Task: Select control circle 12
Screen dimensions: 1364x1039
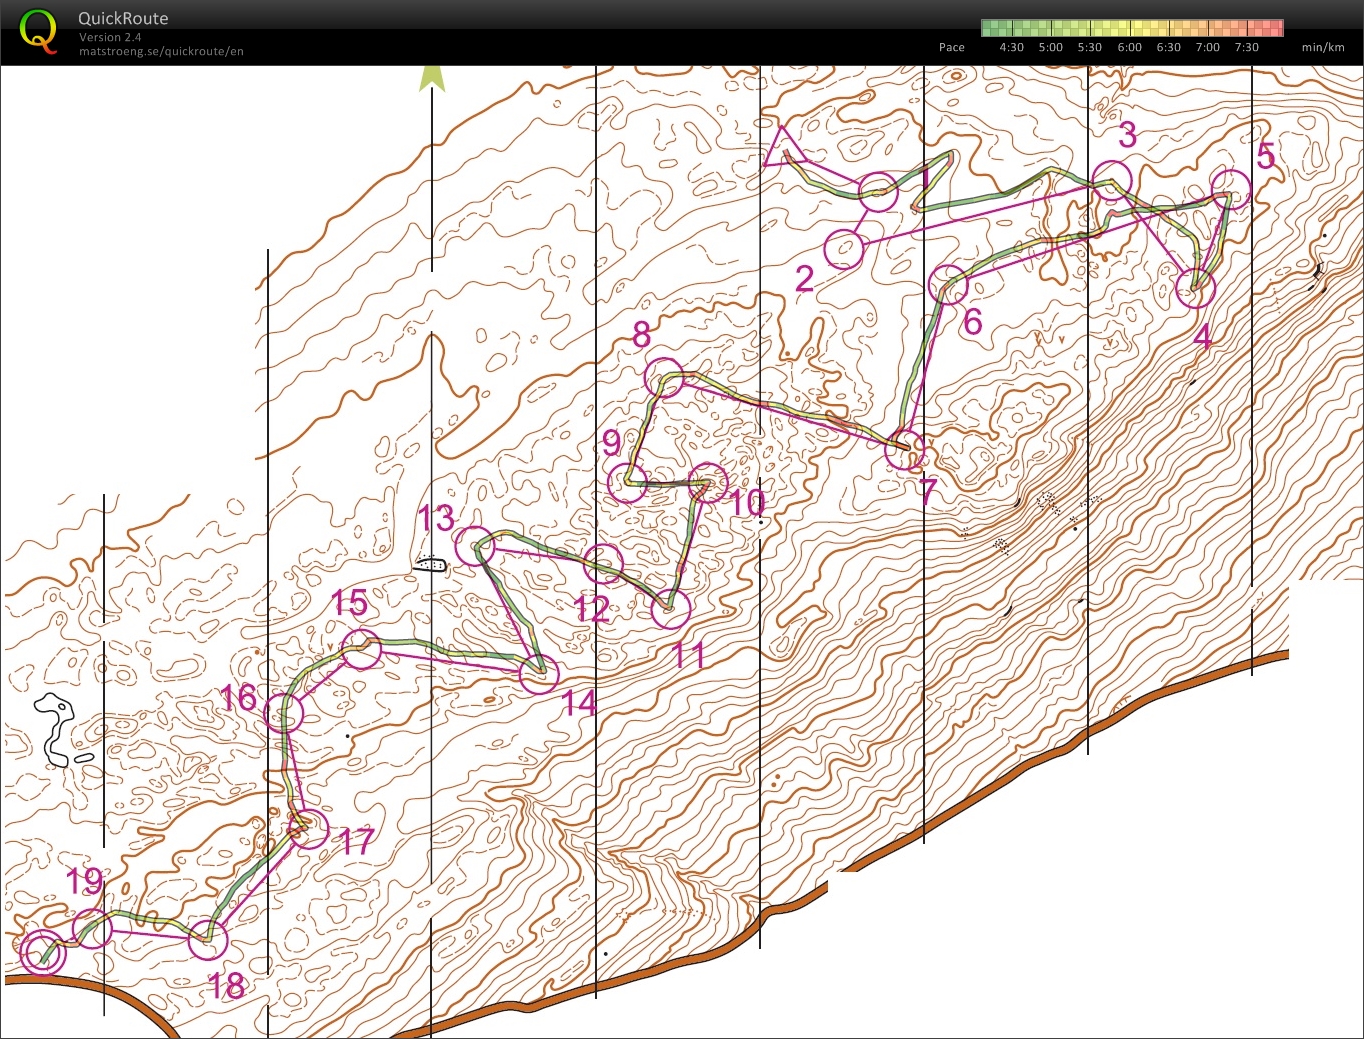Action: point(603,564)
